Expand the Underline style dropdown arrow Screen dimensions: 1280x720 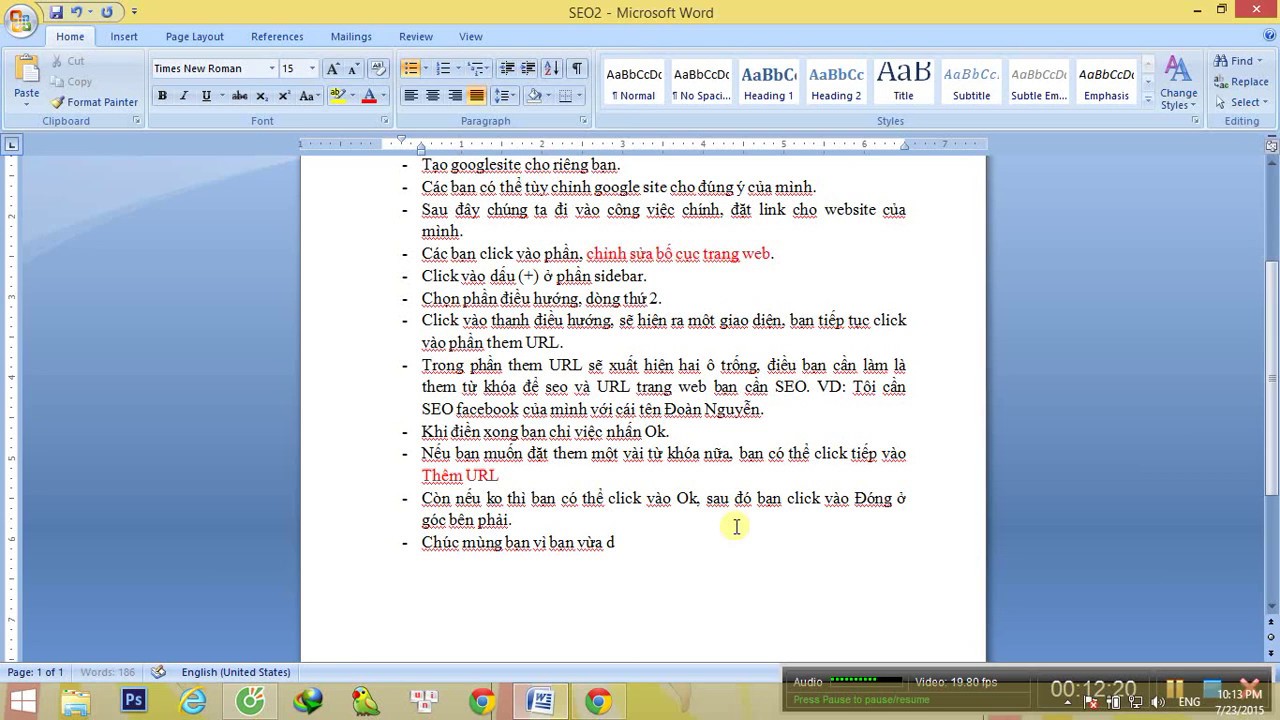(x=220, y=96)
